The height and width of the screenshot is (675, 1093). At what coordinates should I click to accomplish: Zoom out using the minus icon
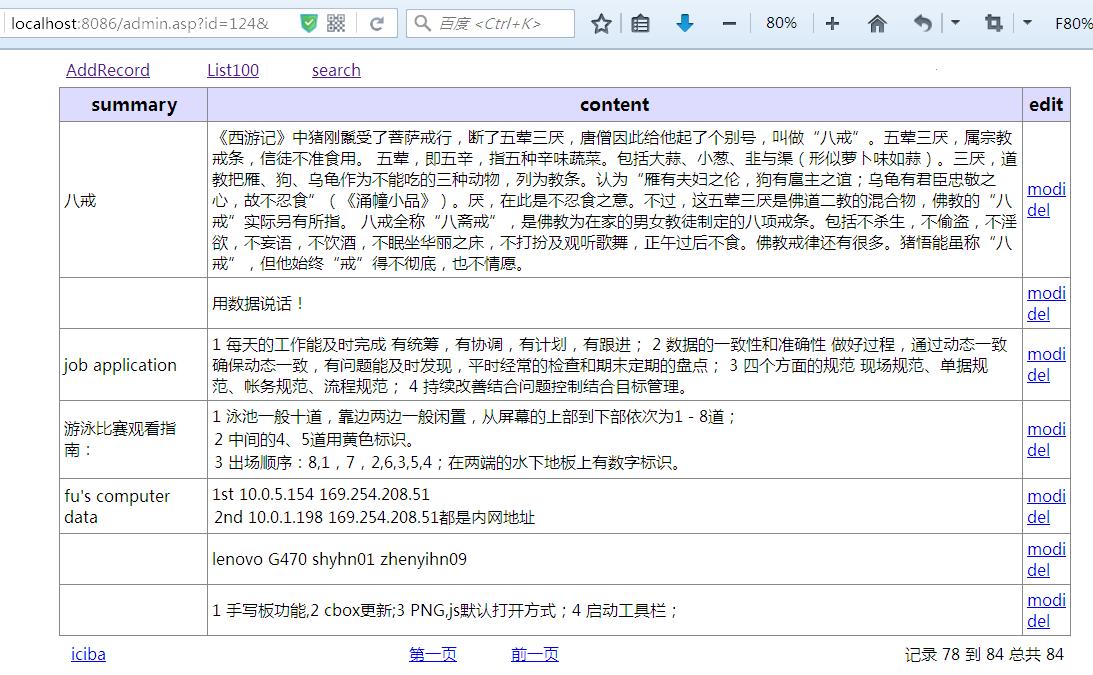733,23
